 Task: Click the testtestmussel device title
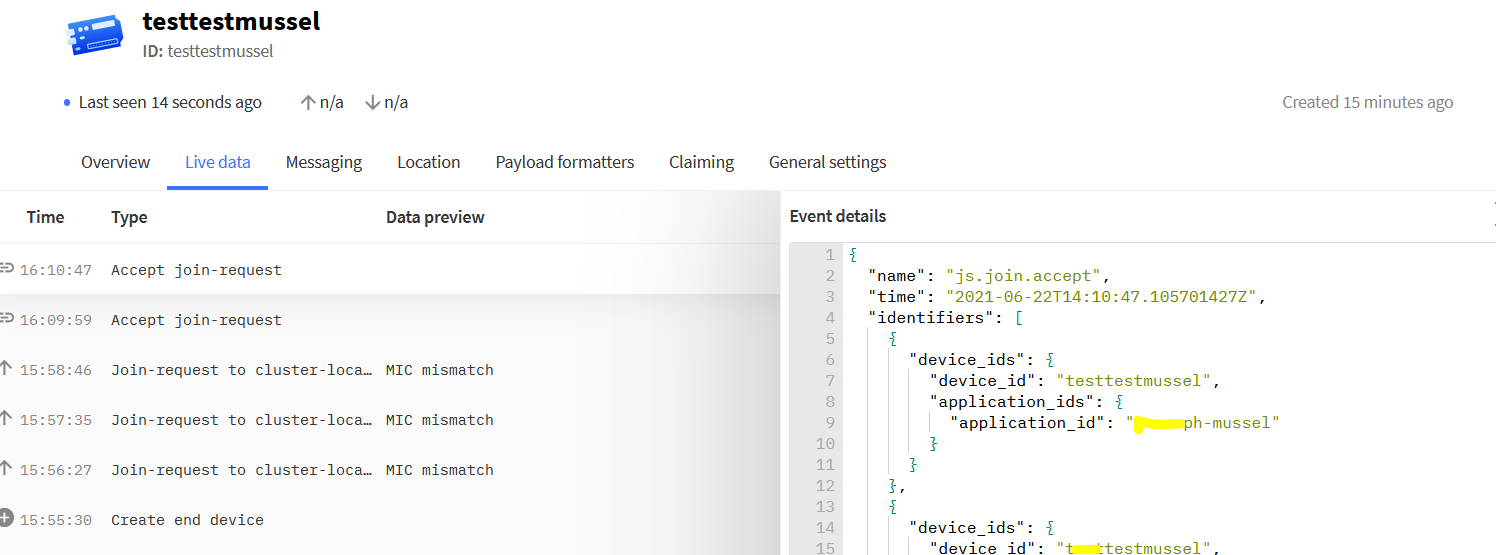click(231, 21)
